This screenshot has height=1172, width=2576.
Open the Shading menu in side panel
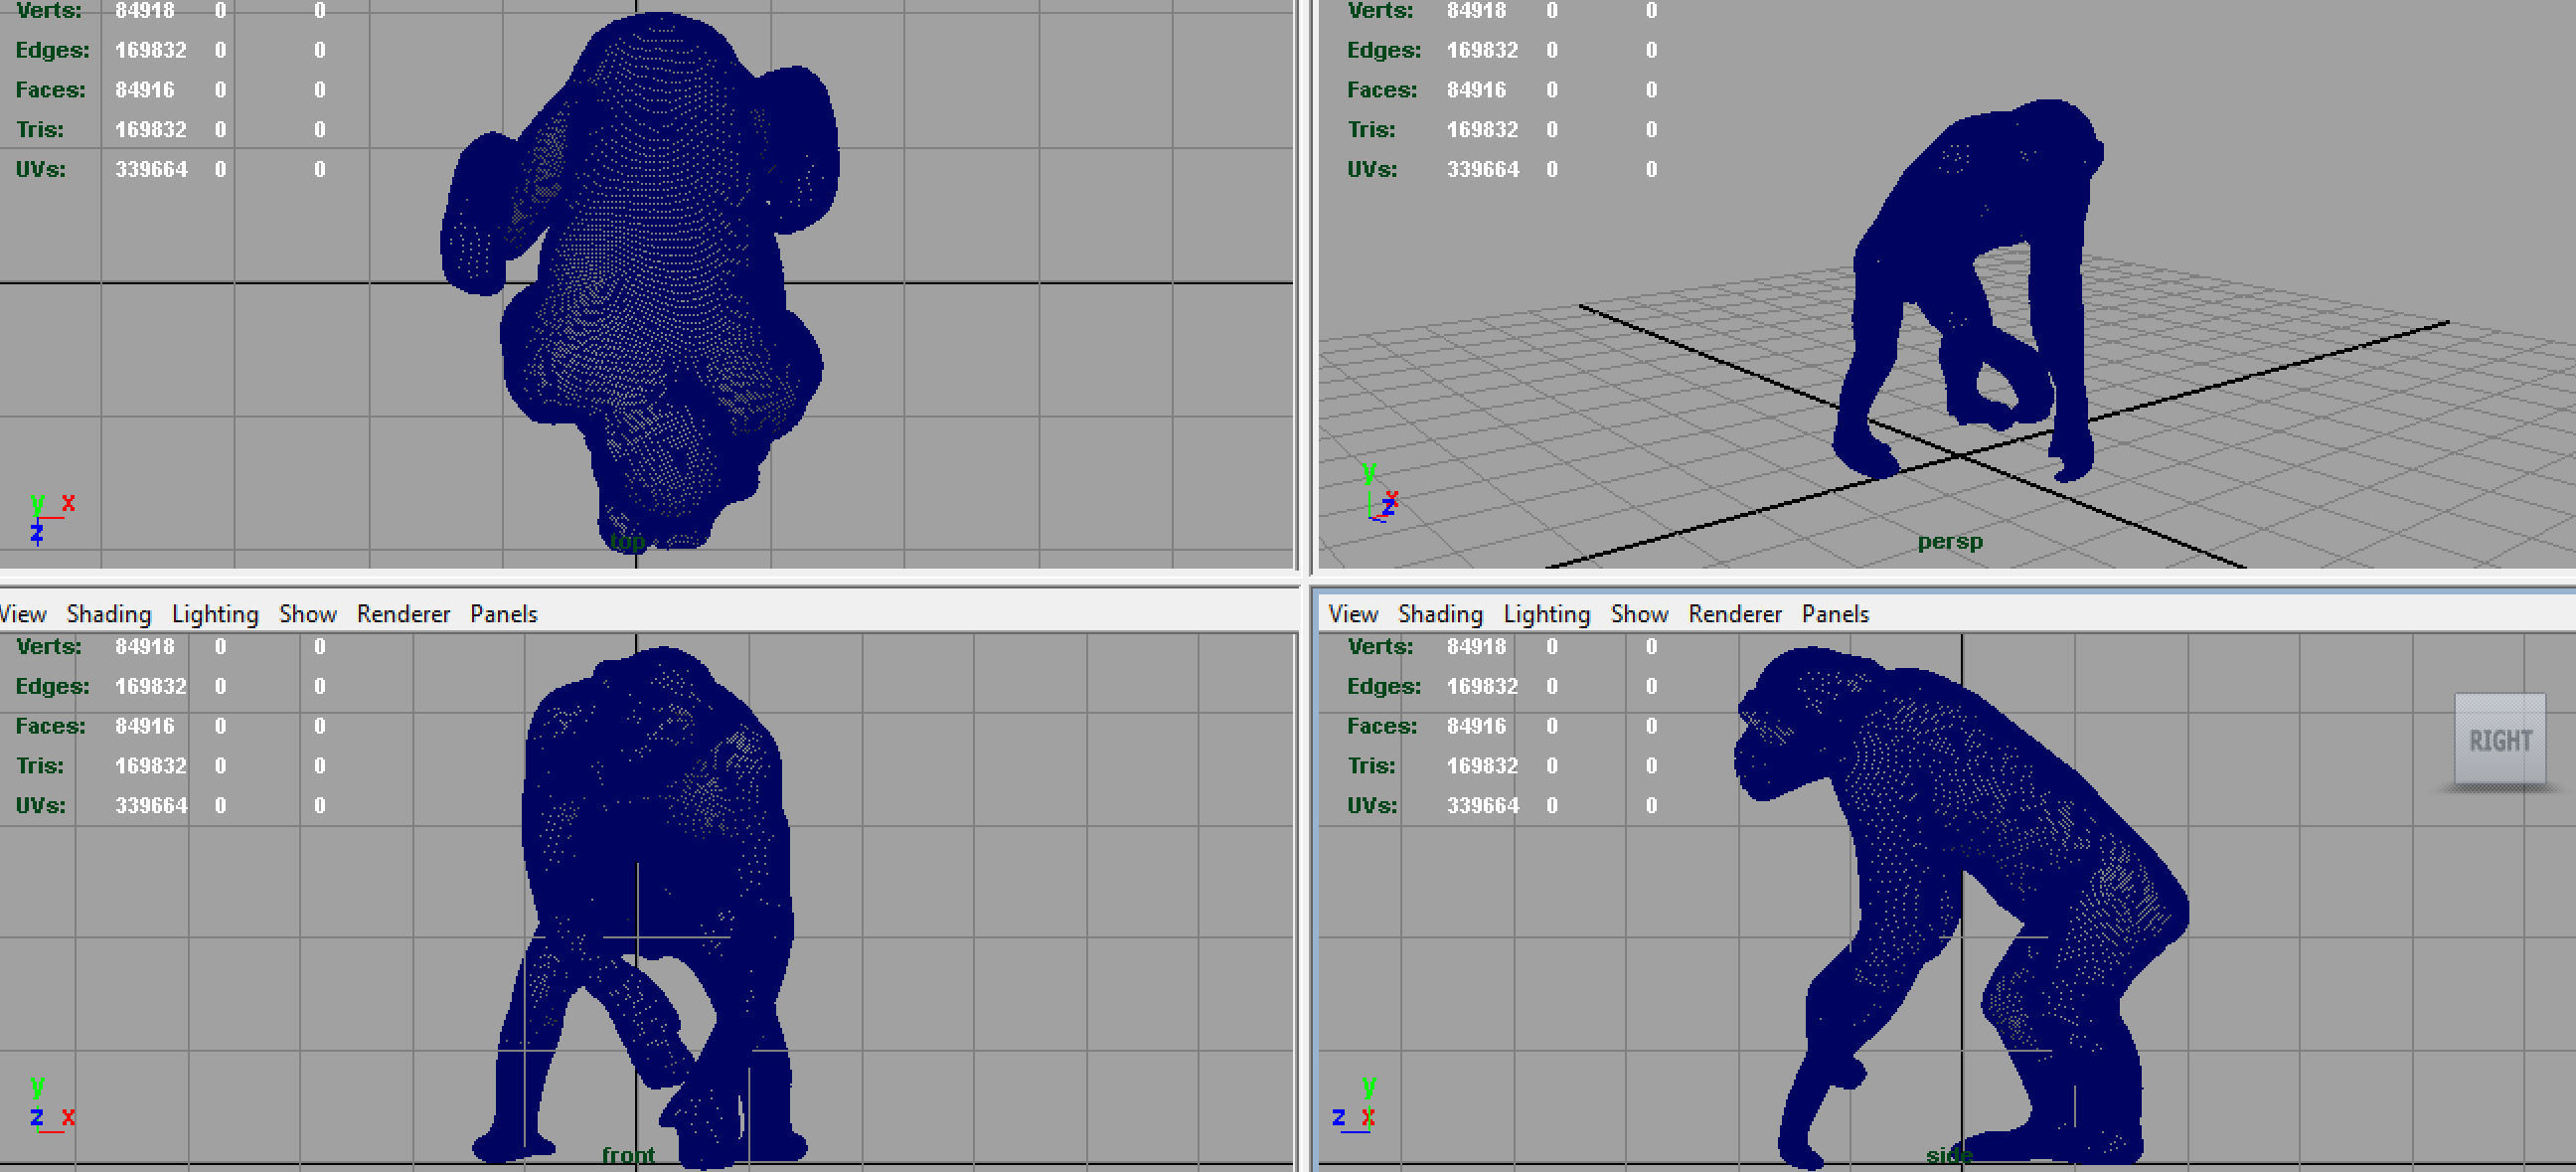(x=1440, y=614)
